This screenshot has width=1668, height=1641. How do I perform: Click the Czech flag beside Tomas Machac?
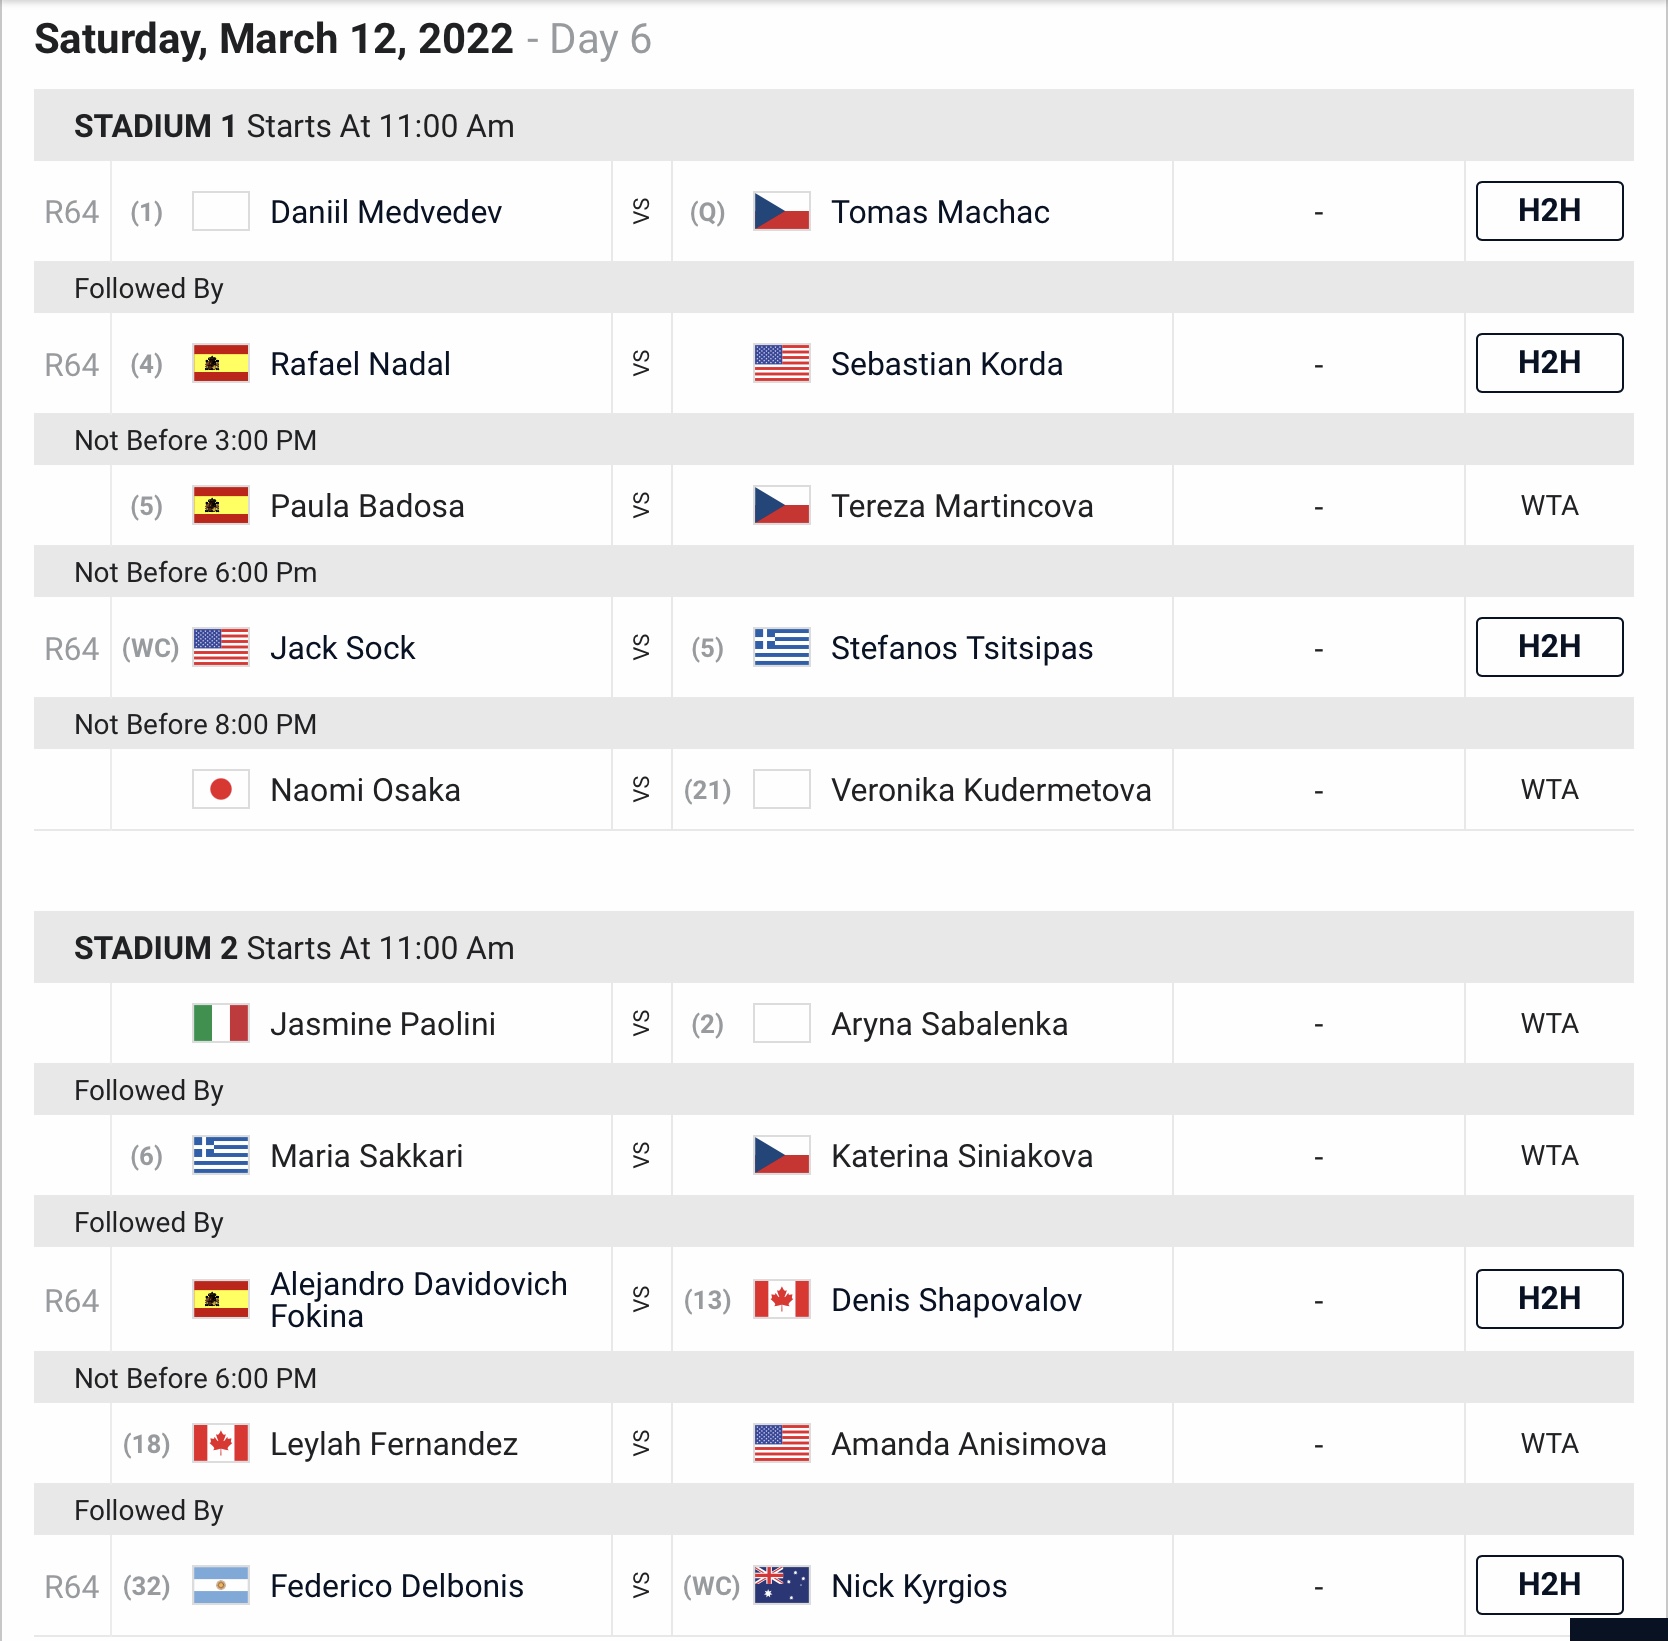[x=782, y=212]
